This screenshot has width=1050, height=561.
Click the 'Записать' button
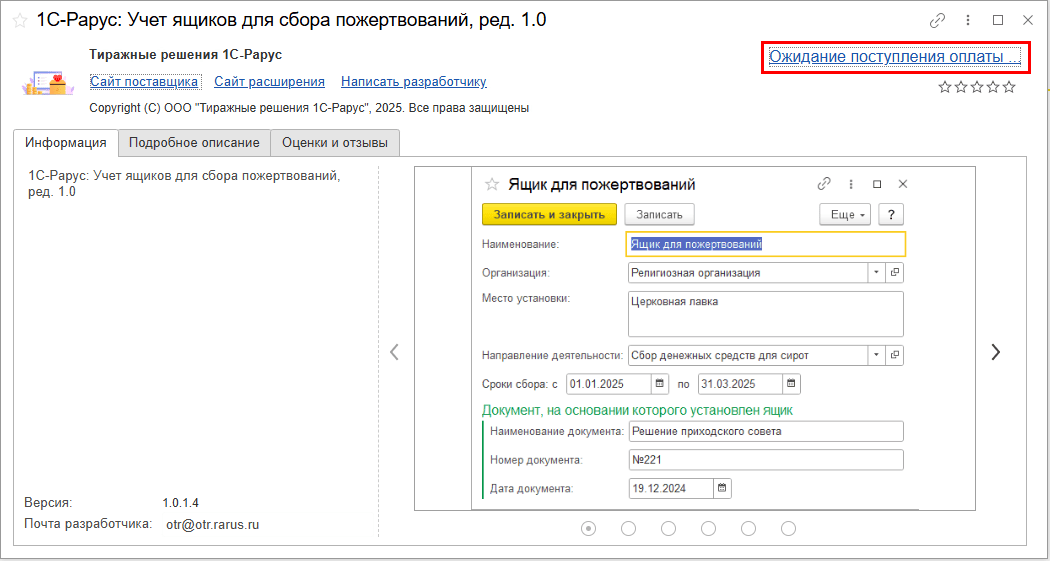coord(660,214)
